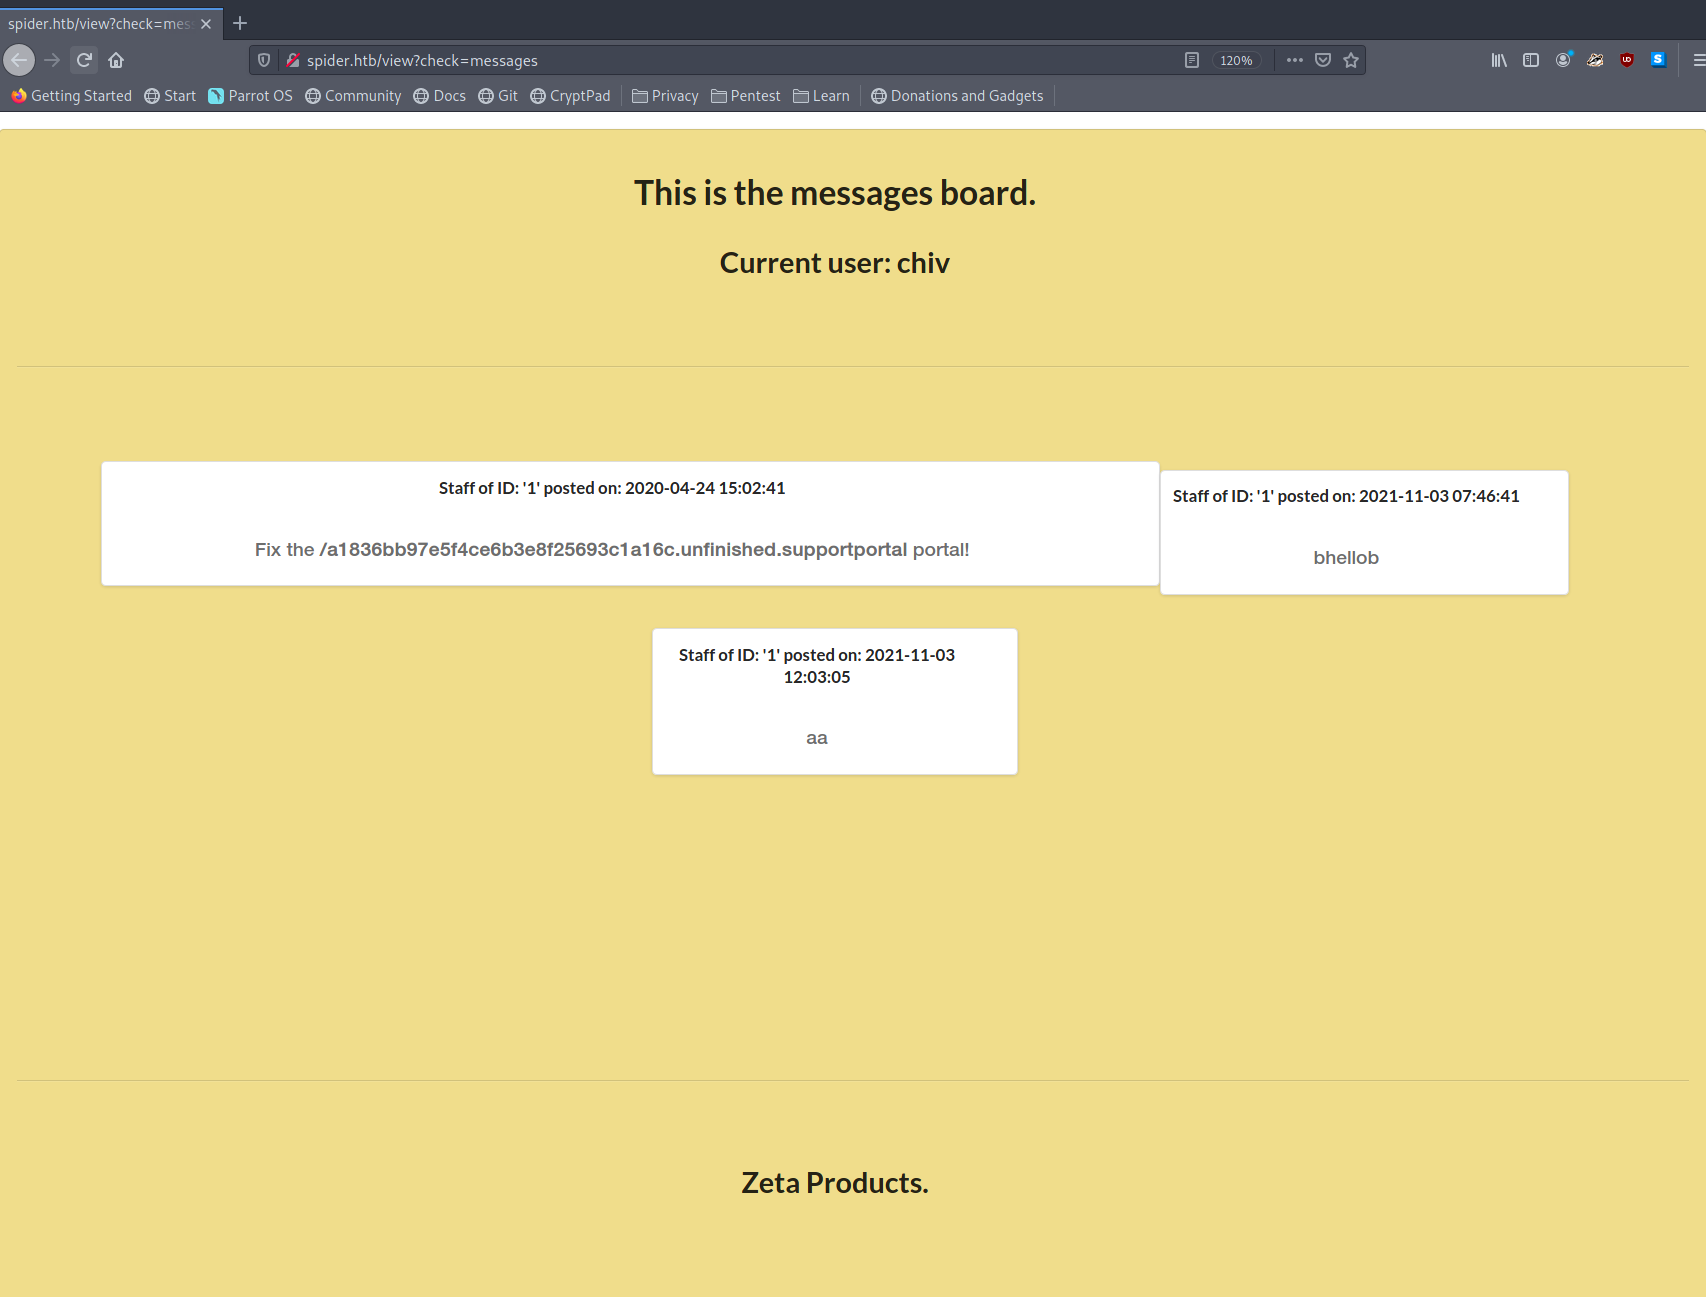Expand the Privacy bookmarks folder
The image size is (1706, 1297).
tap(665, 96)
